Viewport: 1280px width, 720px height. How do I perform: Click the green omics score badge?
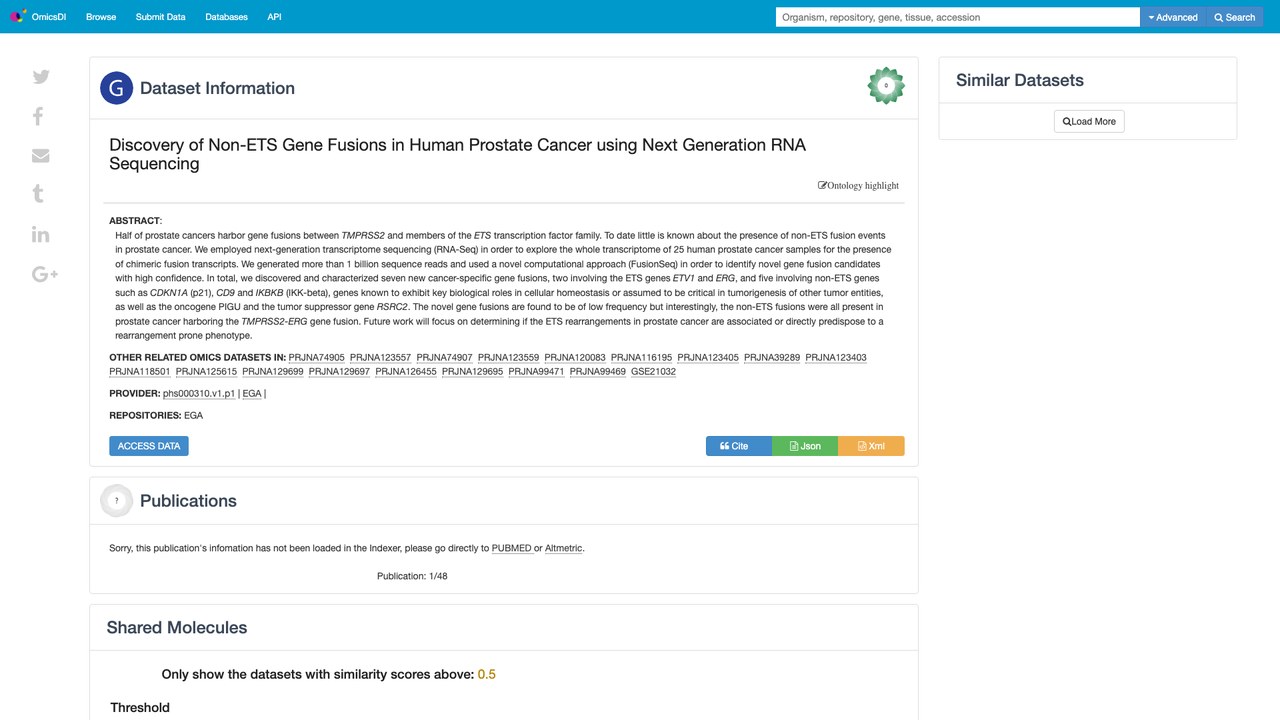coord(886,86)
